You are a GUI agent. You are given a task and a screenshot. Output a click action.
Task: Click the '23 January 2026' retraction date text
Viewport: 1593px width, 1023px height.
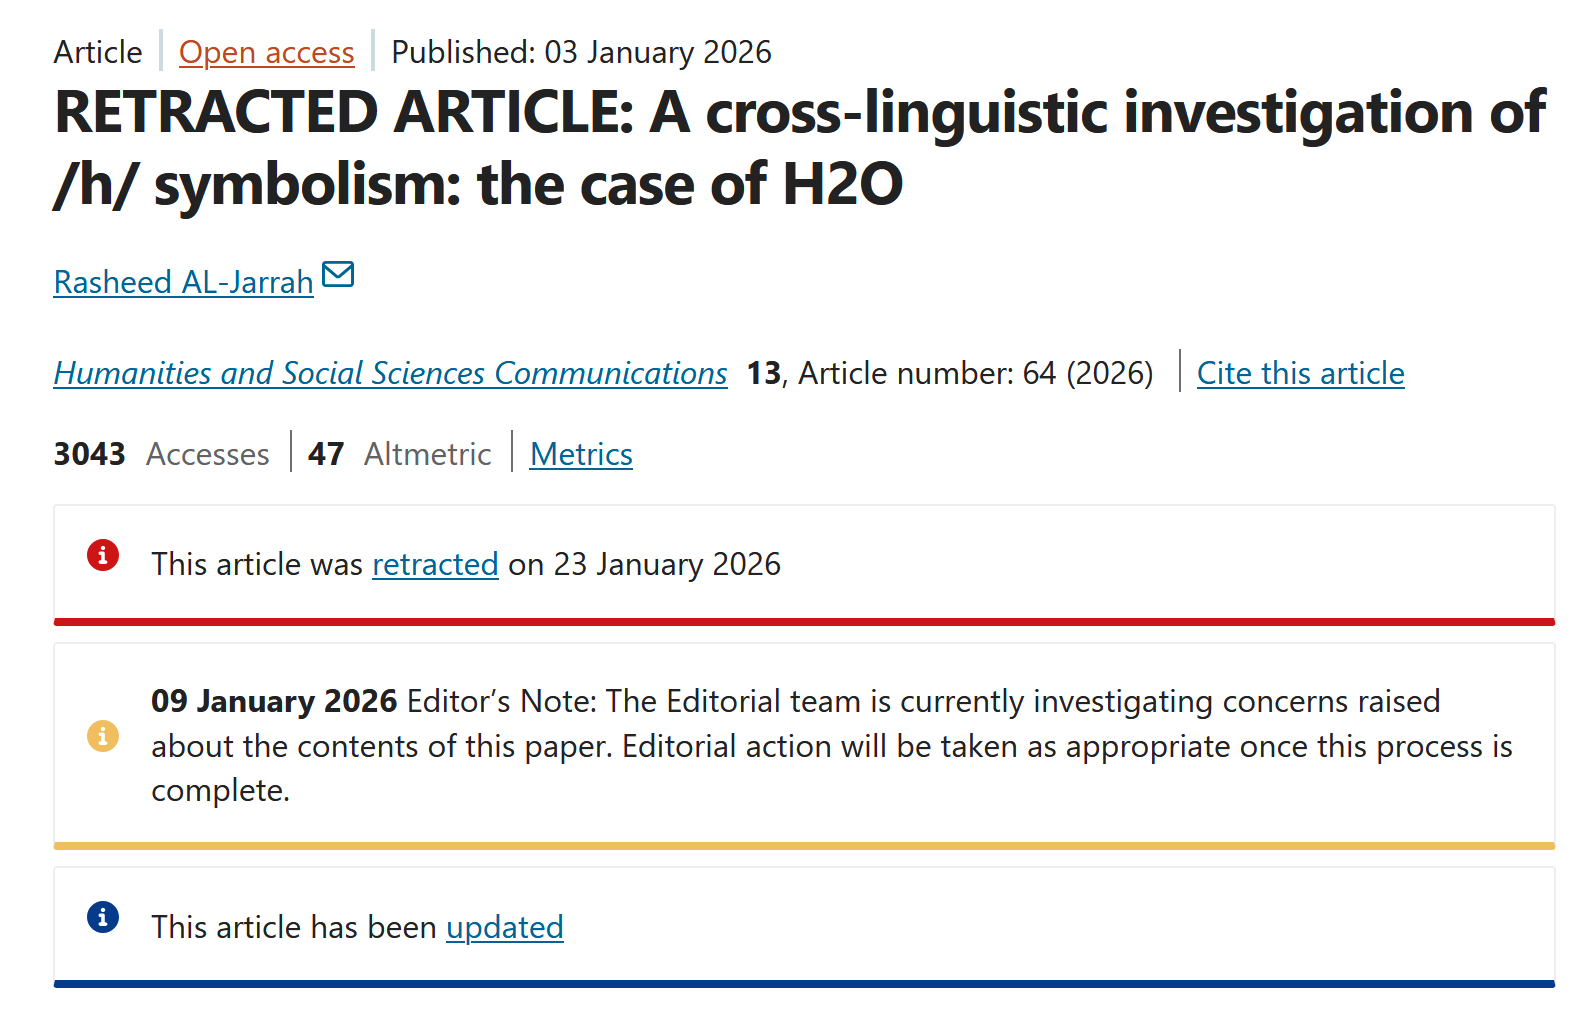(667, 564)
